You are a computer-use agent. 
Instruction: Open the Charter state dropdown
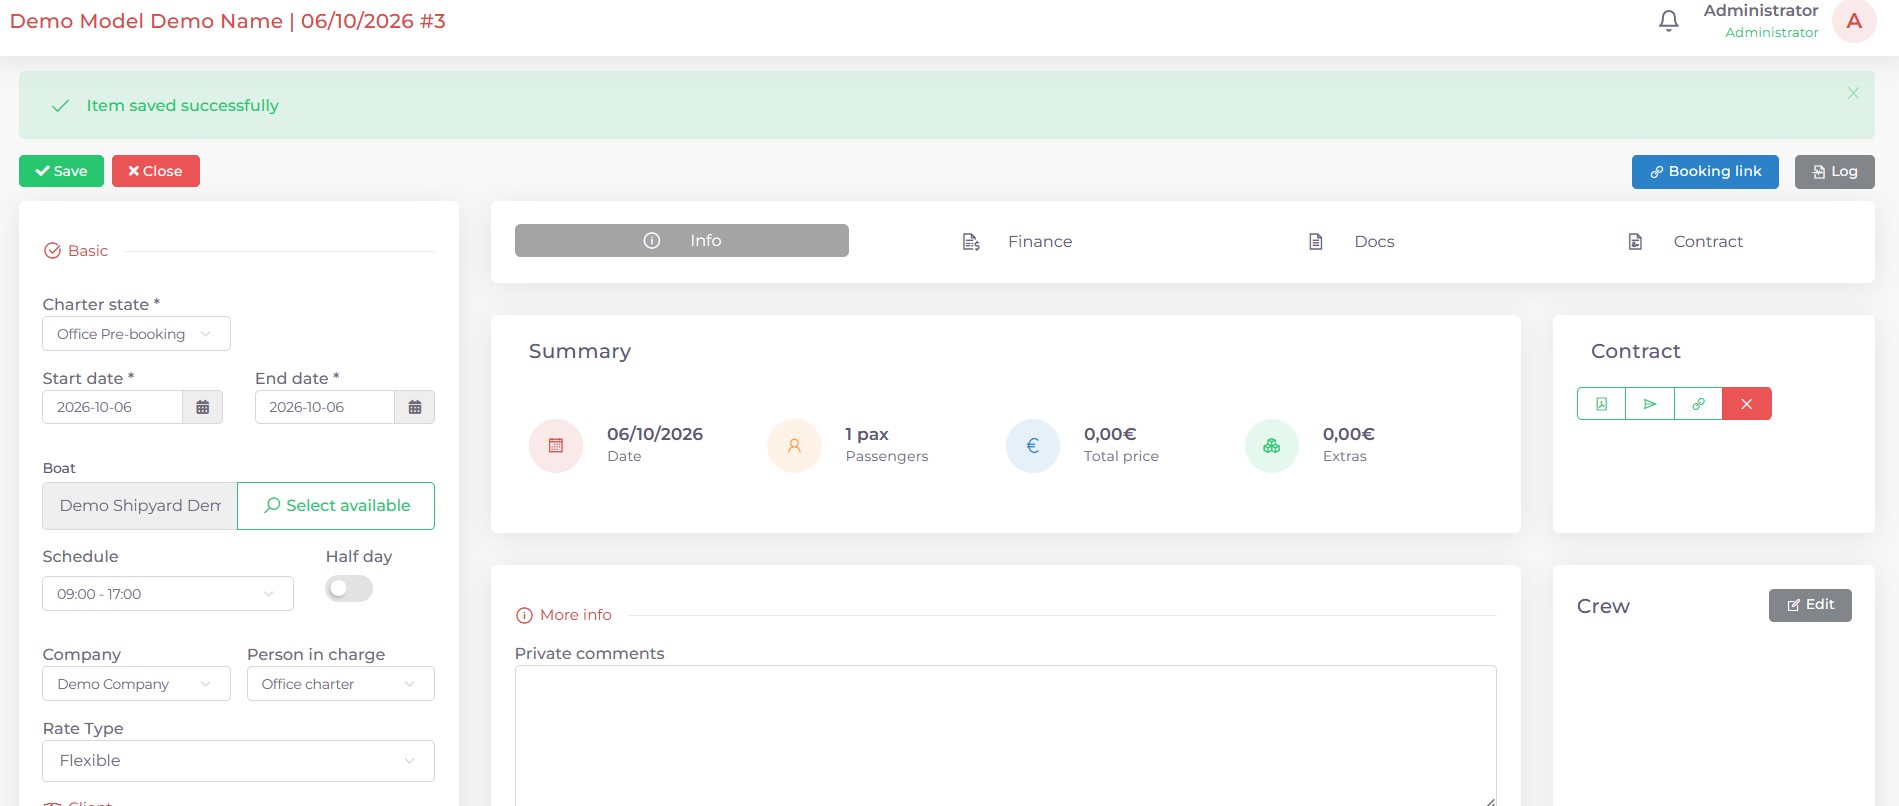click(x=136, y=334)
